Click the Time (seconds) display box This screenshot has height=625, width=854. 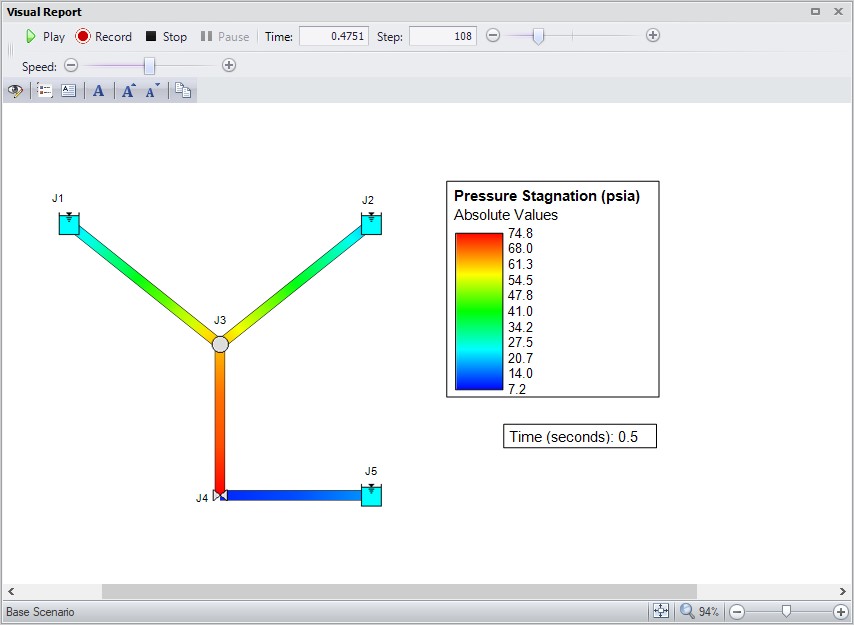click(580, 436)
